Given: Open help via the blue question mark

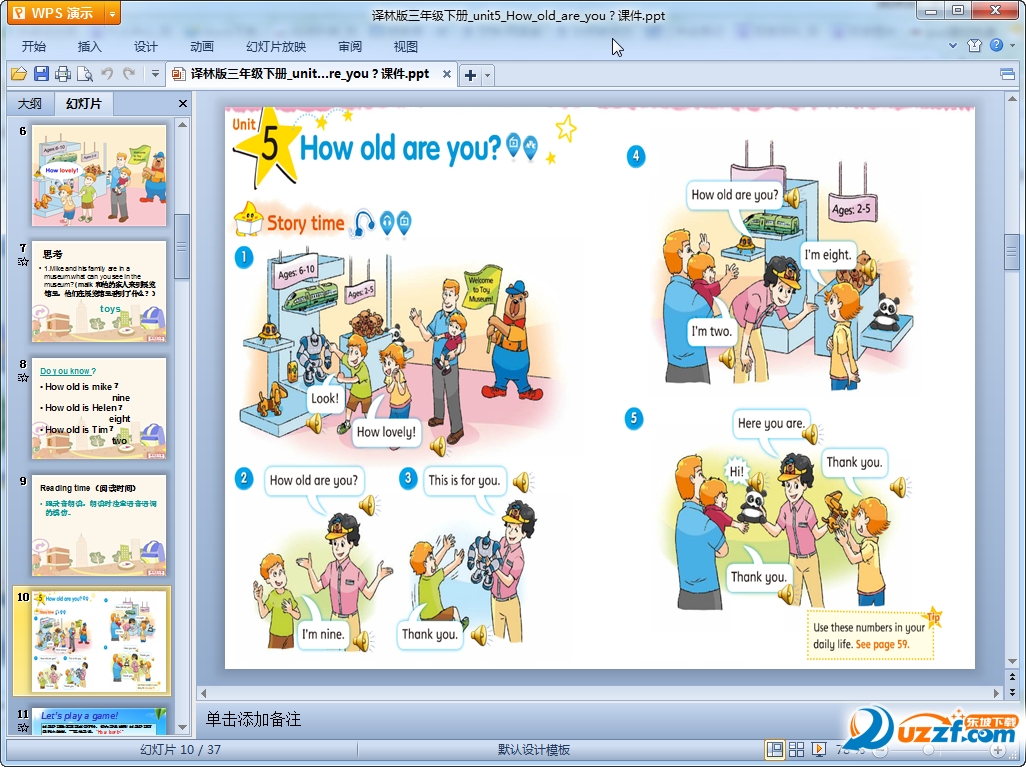Looking at the screenshot, I should point(997,45).
